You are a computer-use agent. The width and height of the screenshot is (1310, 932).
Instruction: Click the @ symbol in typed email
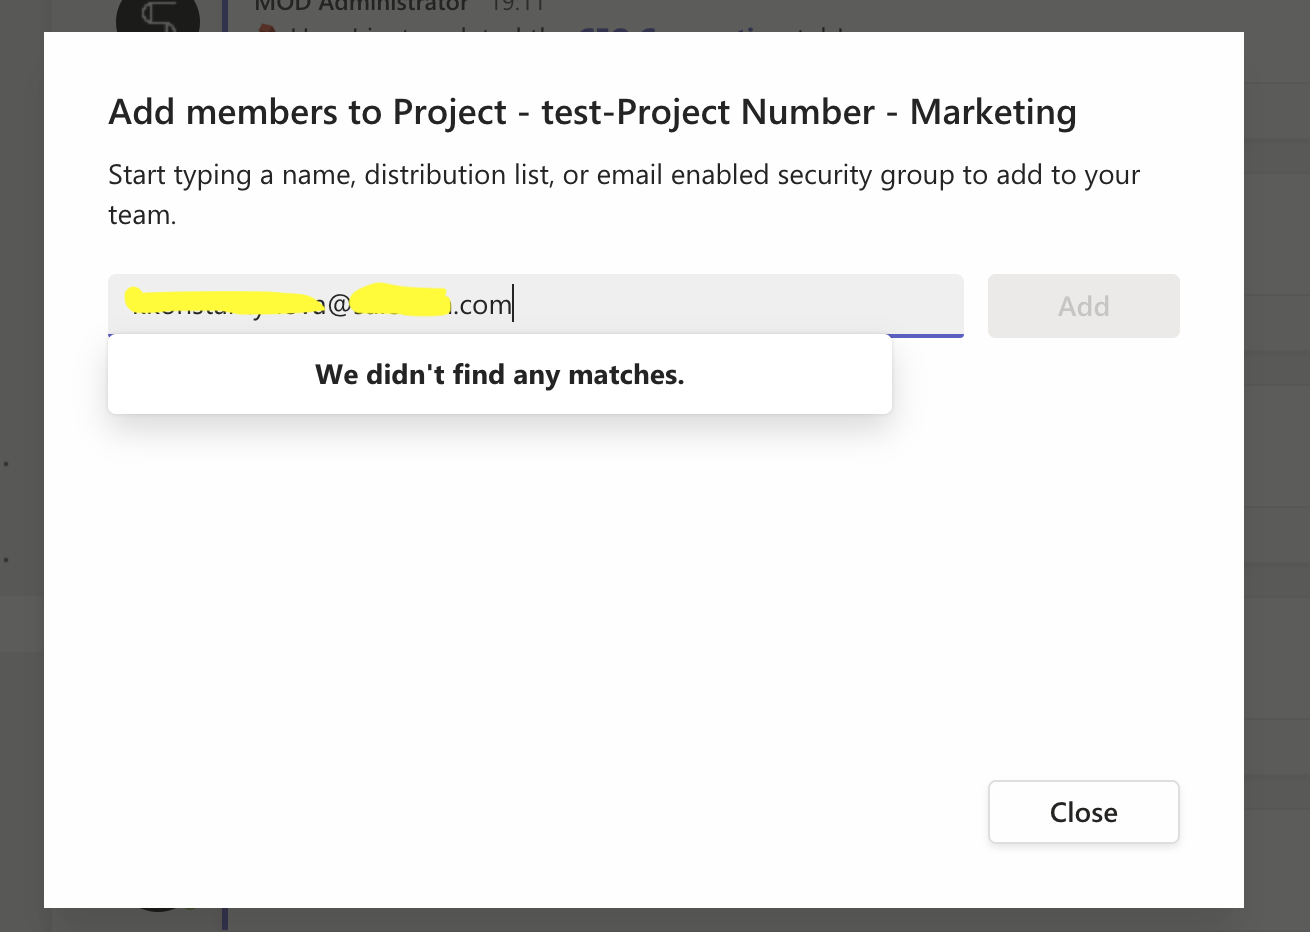(x=338, y=305)
